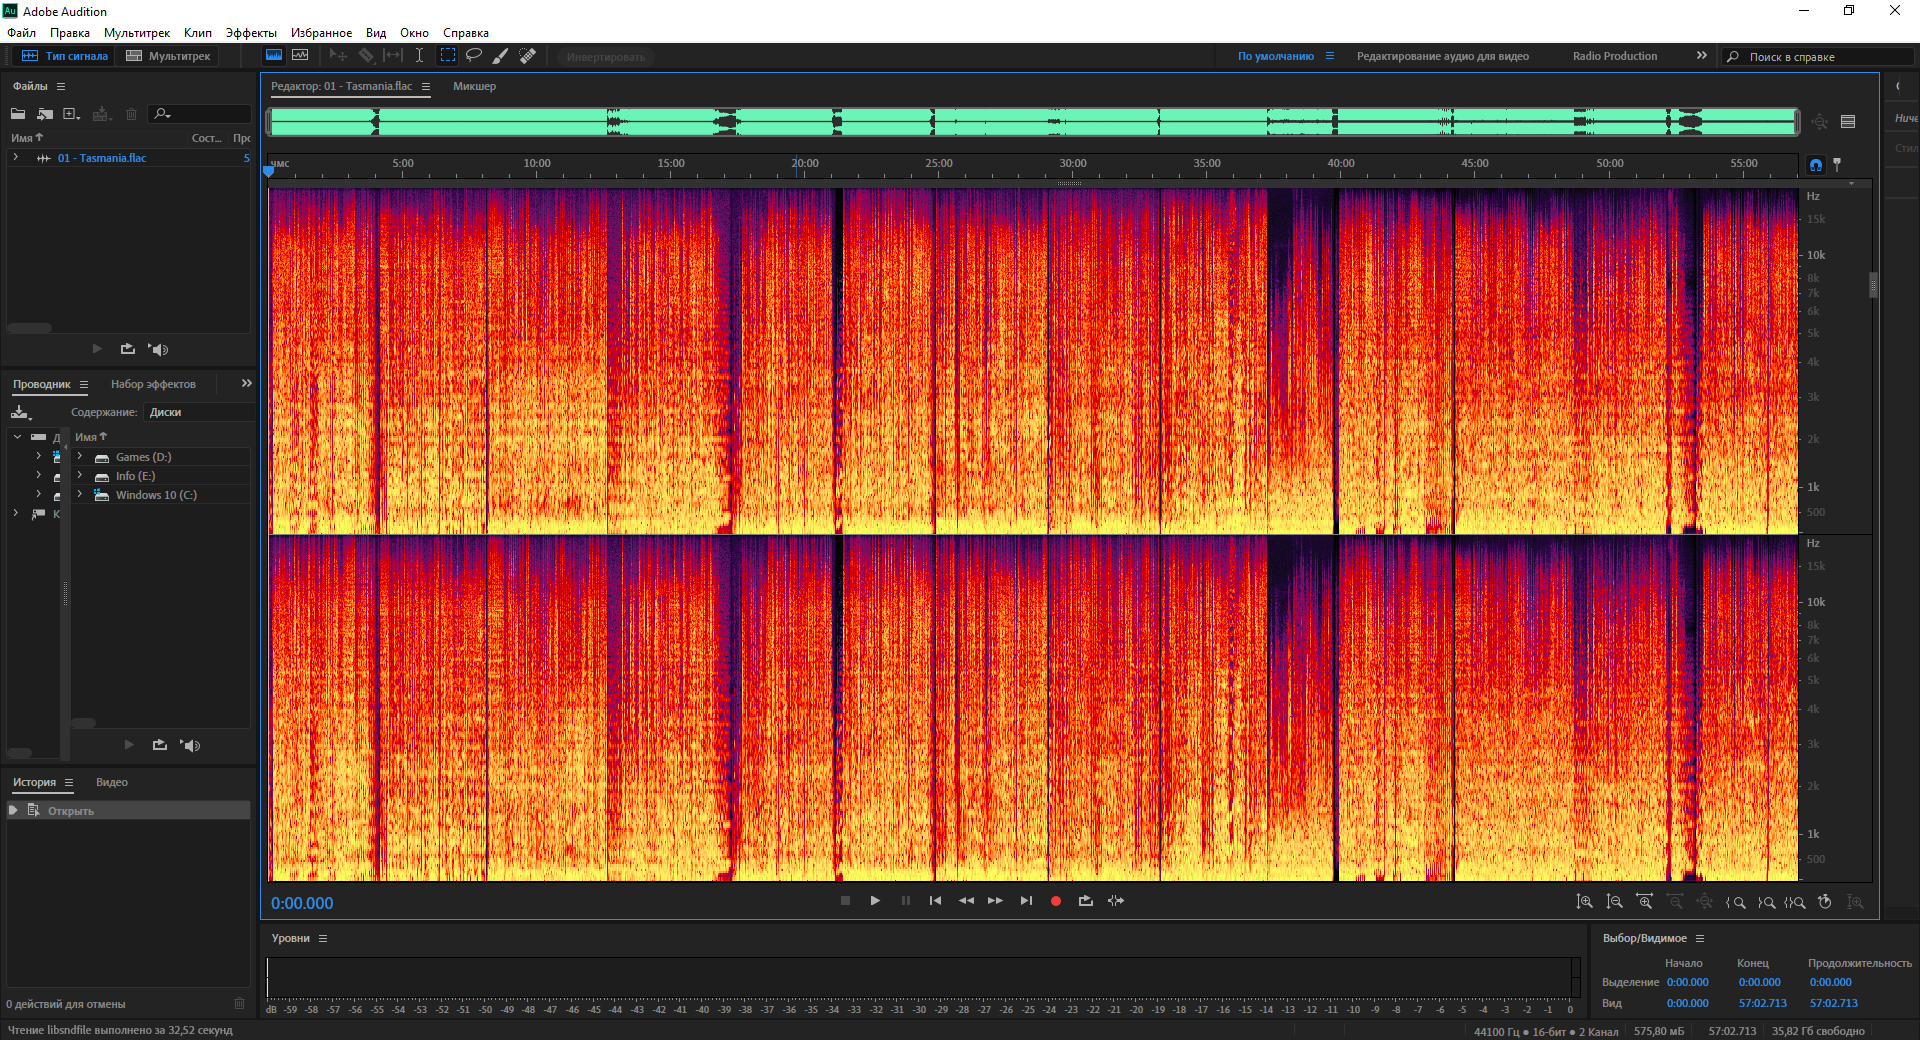Open the Содержание Диски dropdown
Image resolution: width=1920 pixels, height=1040 pixels.
[x=198, y=412]
